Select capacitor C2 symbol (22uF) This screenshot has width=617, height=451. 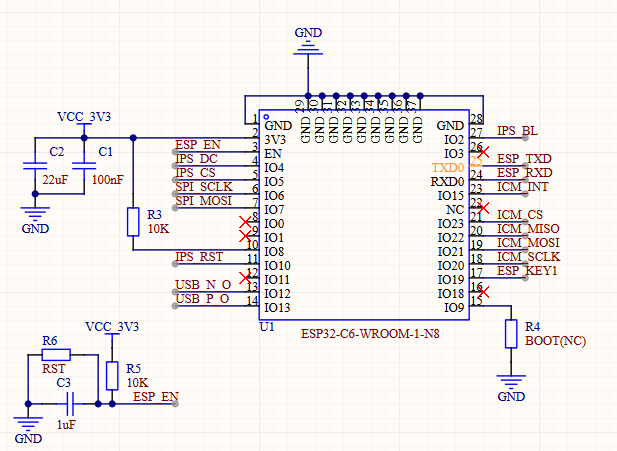[35, 166]
